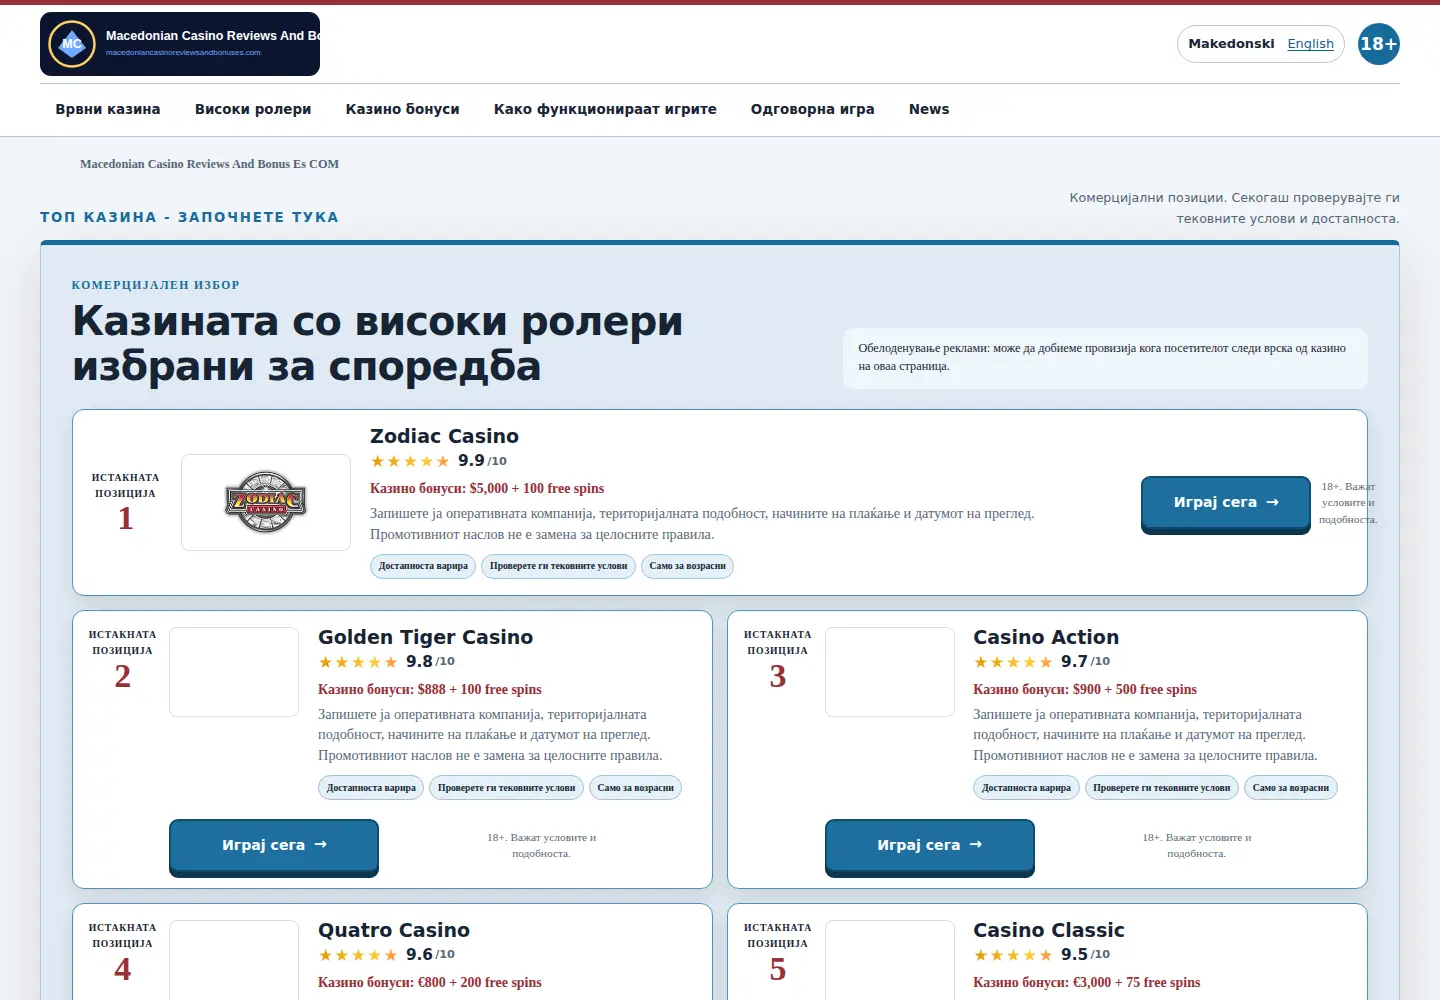Screen dimensions: 1440x1000
Task: Open the Zodiac Casino logo thumbnail
Action: coord(266,502)
